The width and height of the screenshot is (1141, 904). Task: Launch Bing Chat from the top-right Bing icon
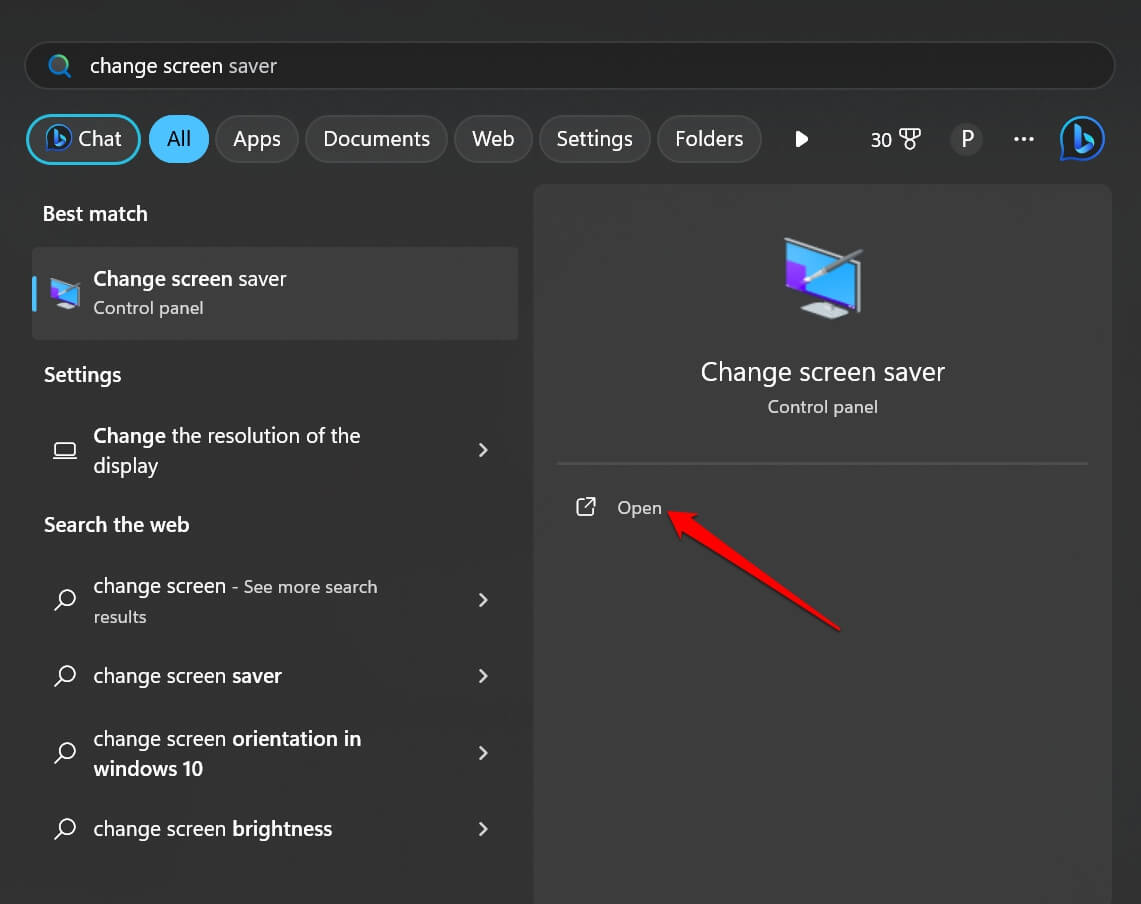click(1082, 139)
